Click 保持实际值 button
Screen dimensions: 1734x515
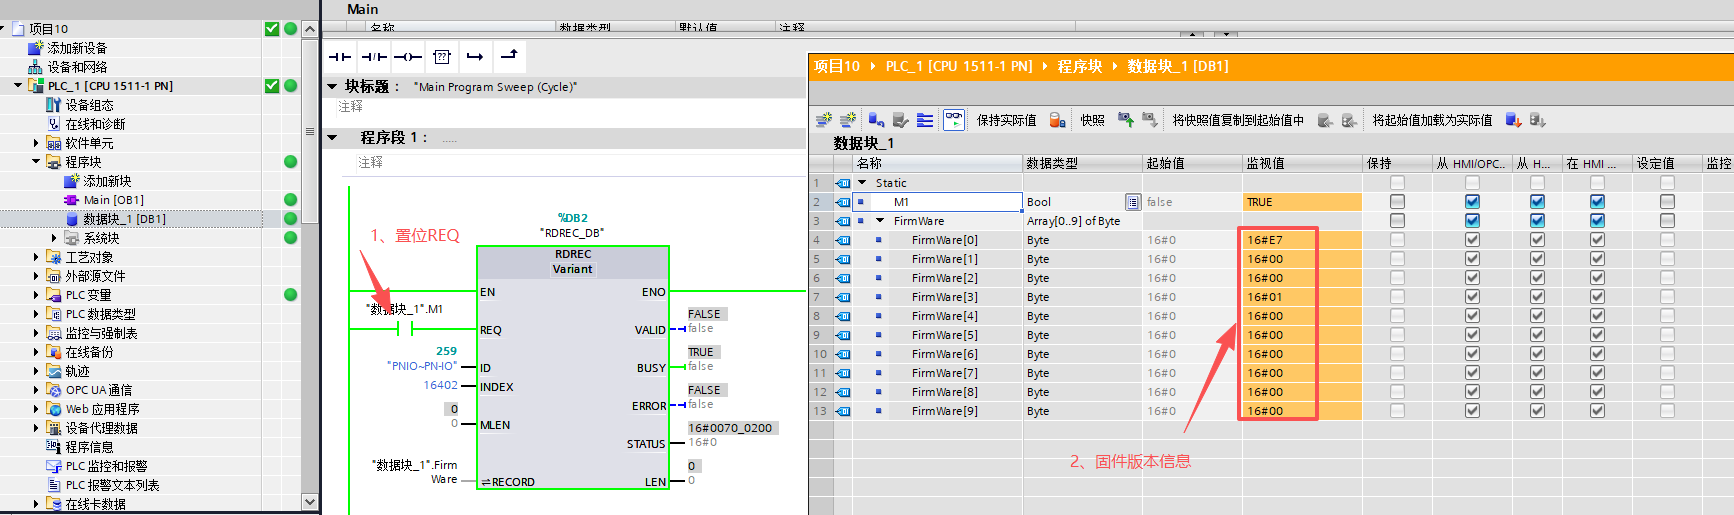click(x=1006, y=120)
